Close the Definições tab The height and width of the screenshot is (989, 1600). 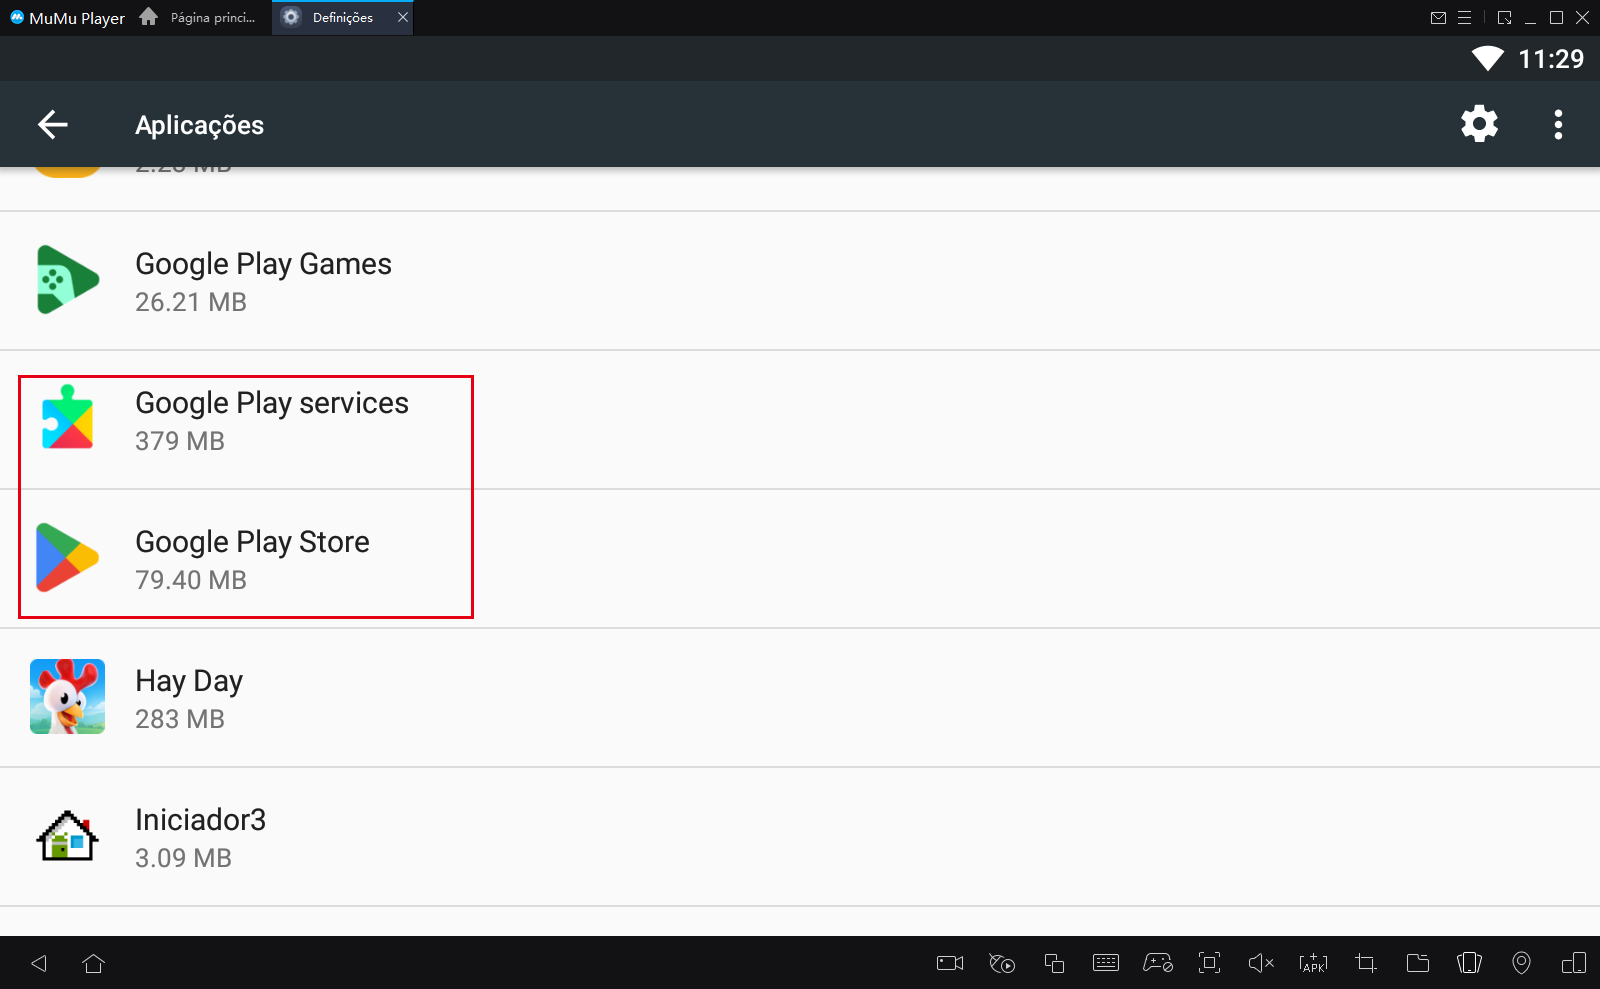point(403,17)
